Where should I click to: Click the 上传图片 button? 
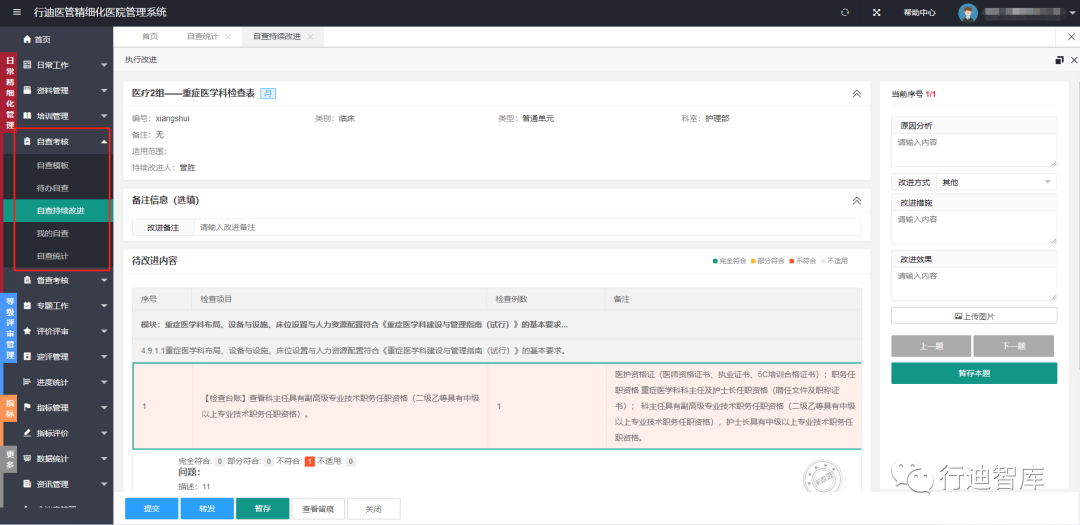coord(974,316)
